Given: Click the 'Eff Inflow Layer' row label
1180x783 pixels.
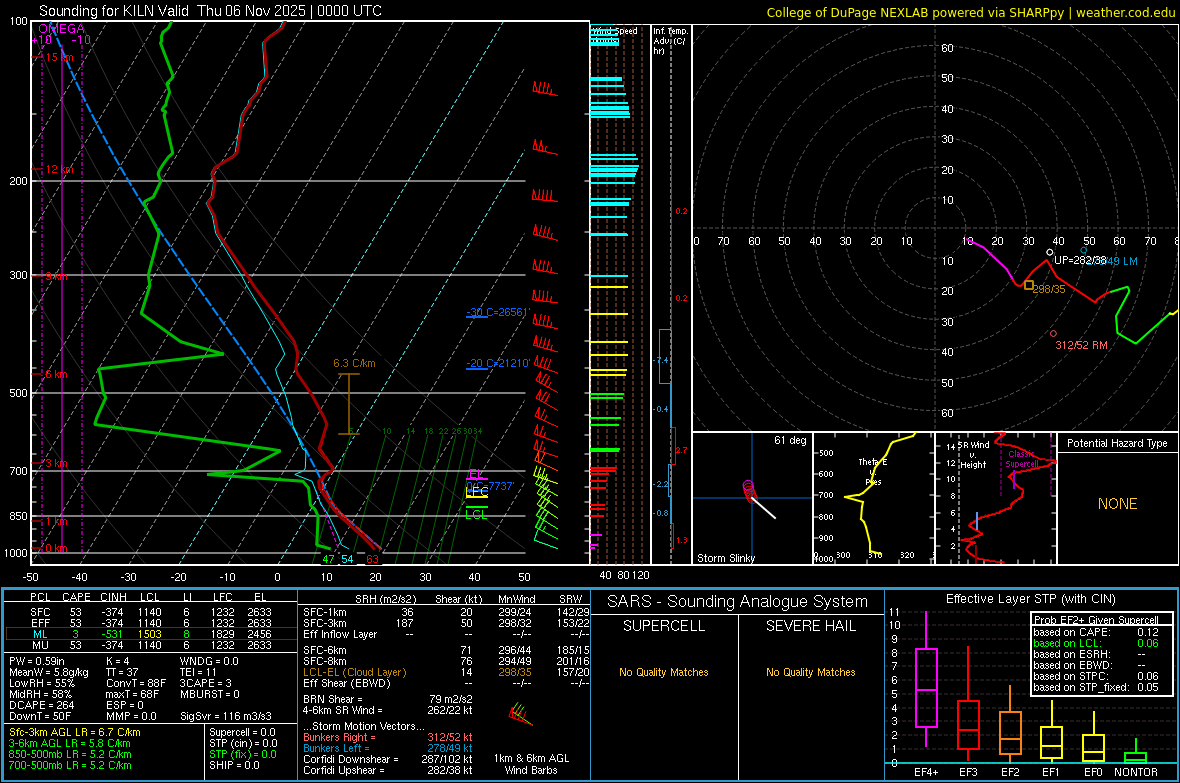Looking at the screenshot, I should 339,634.
